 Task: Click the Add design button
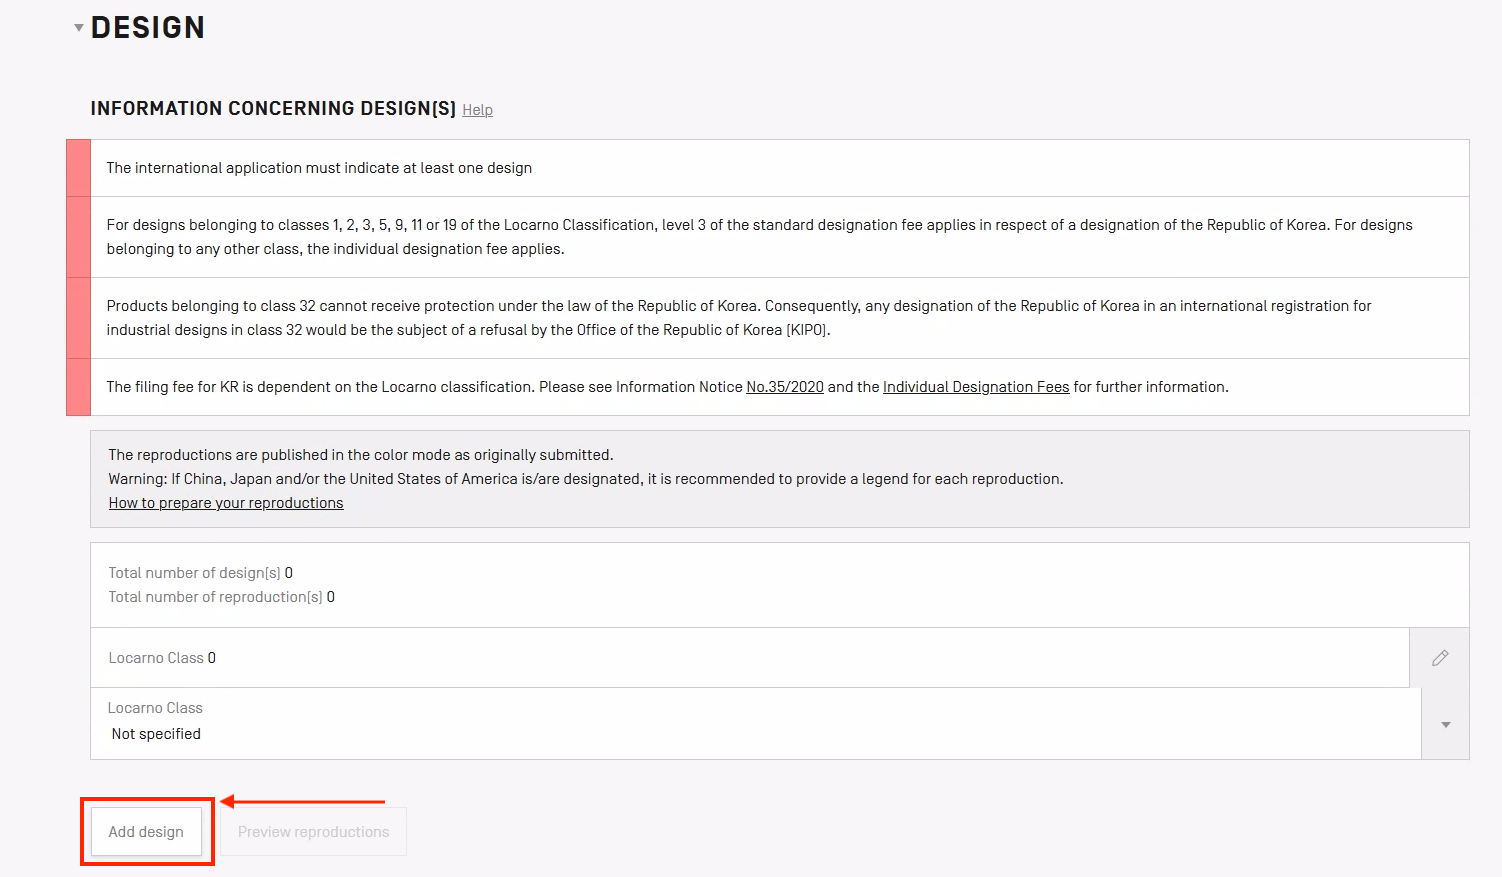coord(146,832)
